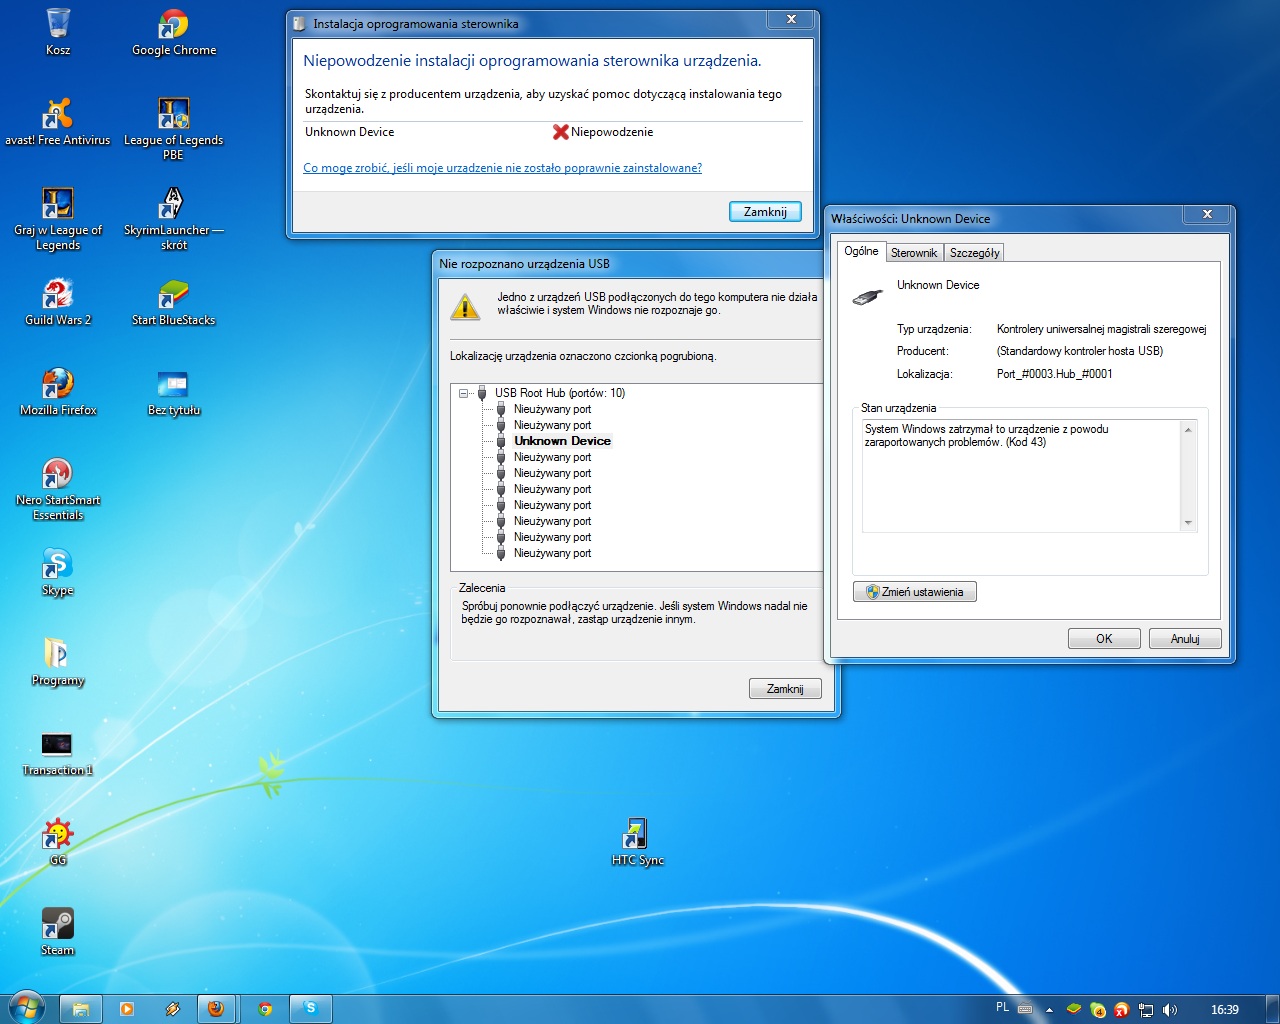Open the volume speaker tray icon
This screenshot has width=1280, height=1024.
[1170, 1010]
